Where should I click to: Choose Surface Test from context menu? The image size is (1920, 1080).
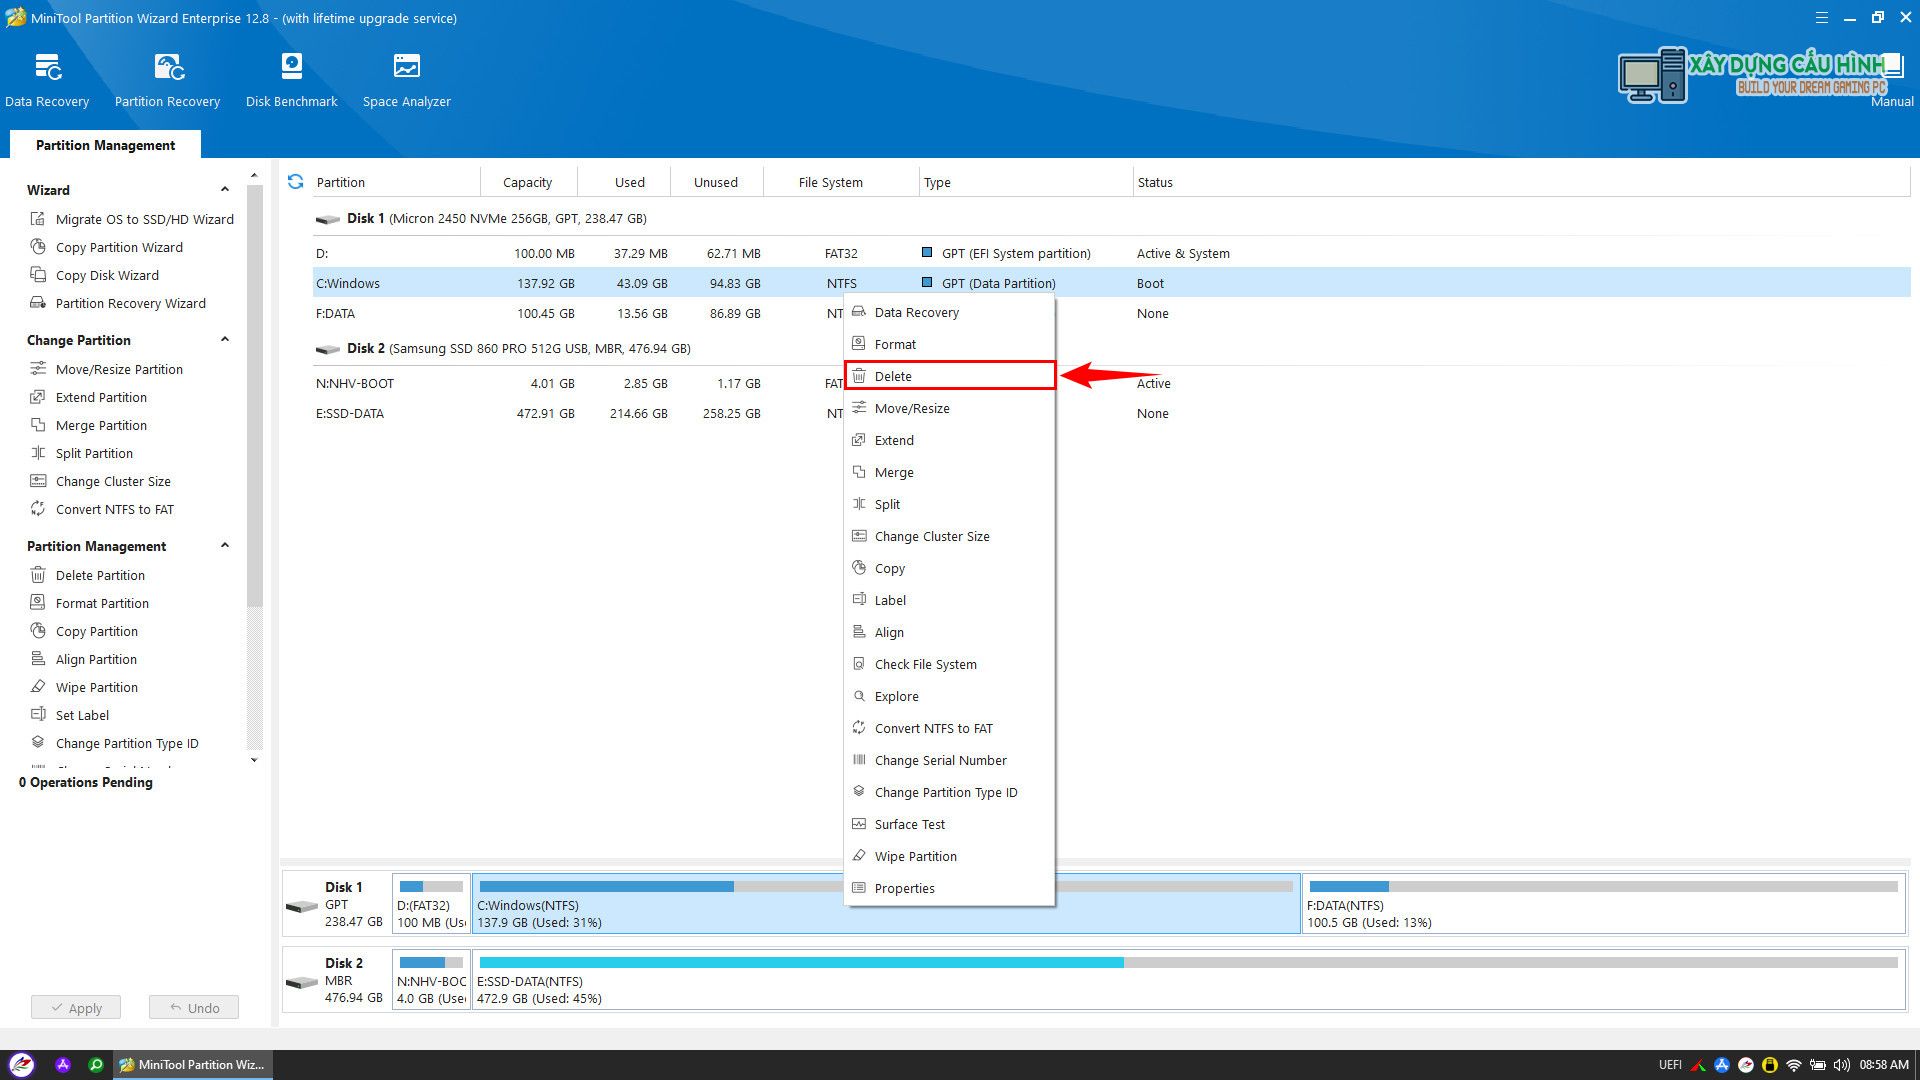(949, 824)
